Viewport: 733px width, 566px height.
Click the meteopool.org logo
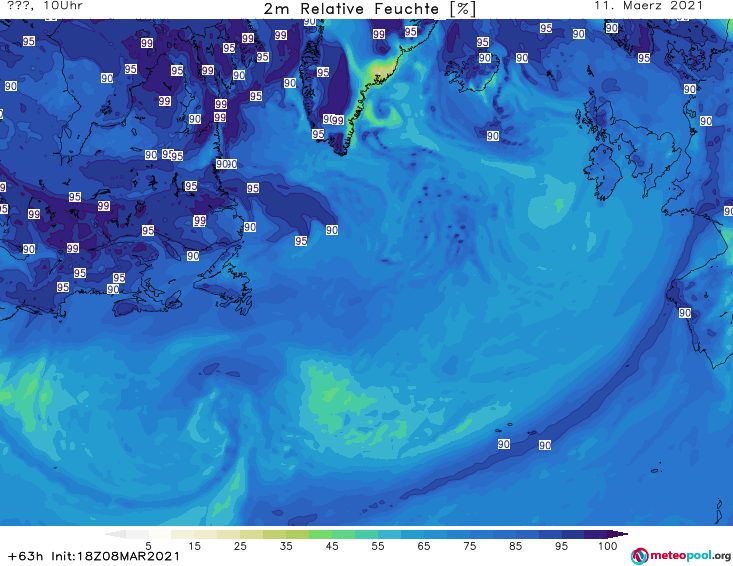(681, 556)
